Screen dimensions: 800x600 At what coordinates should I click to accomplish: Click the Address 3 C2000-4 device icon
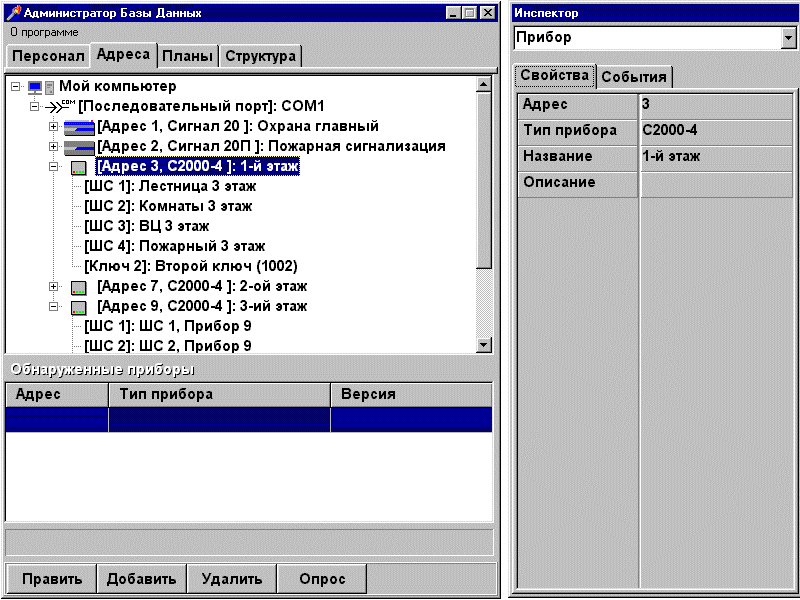(78, 167)
